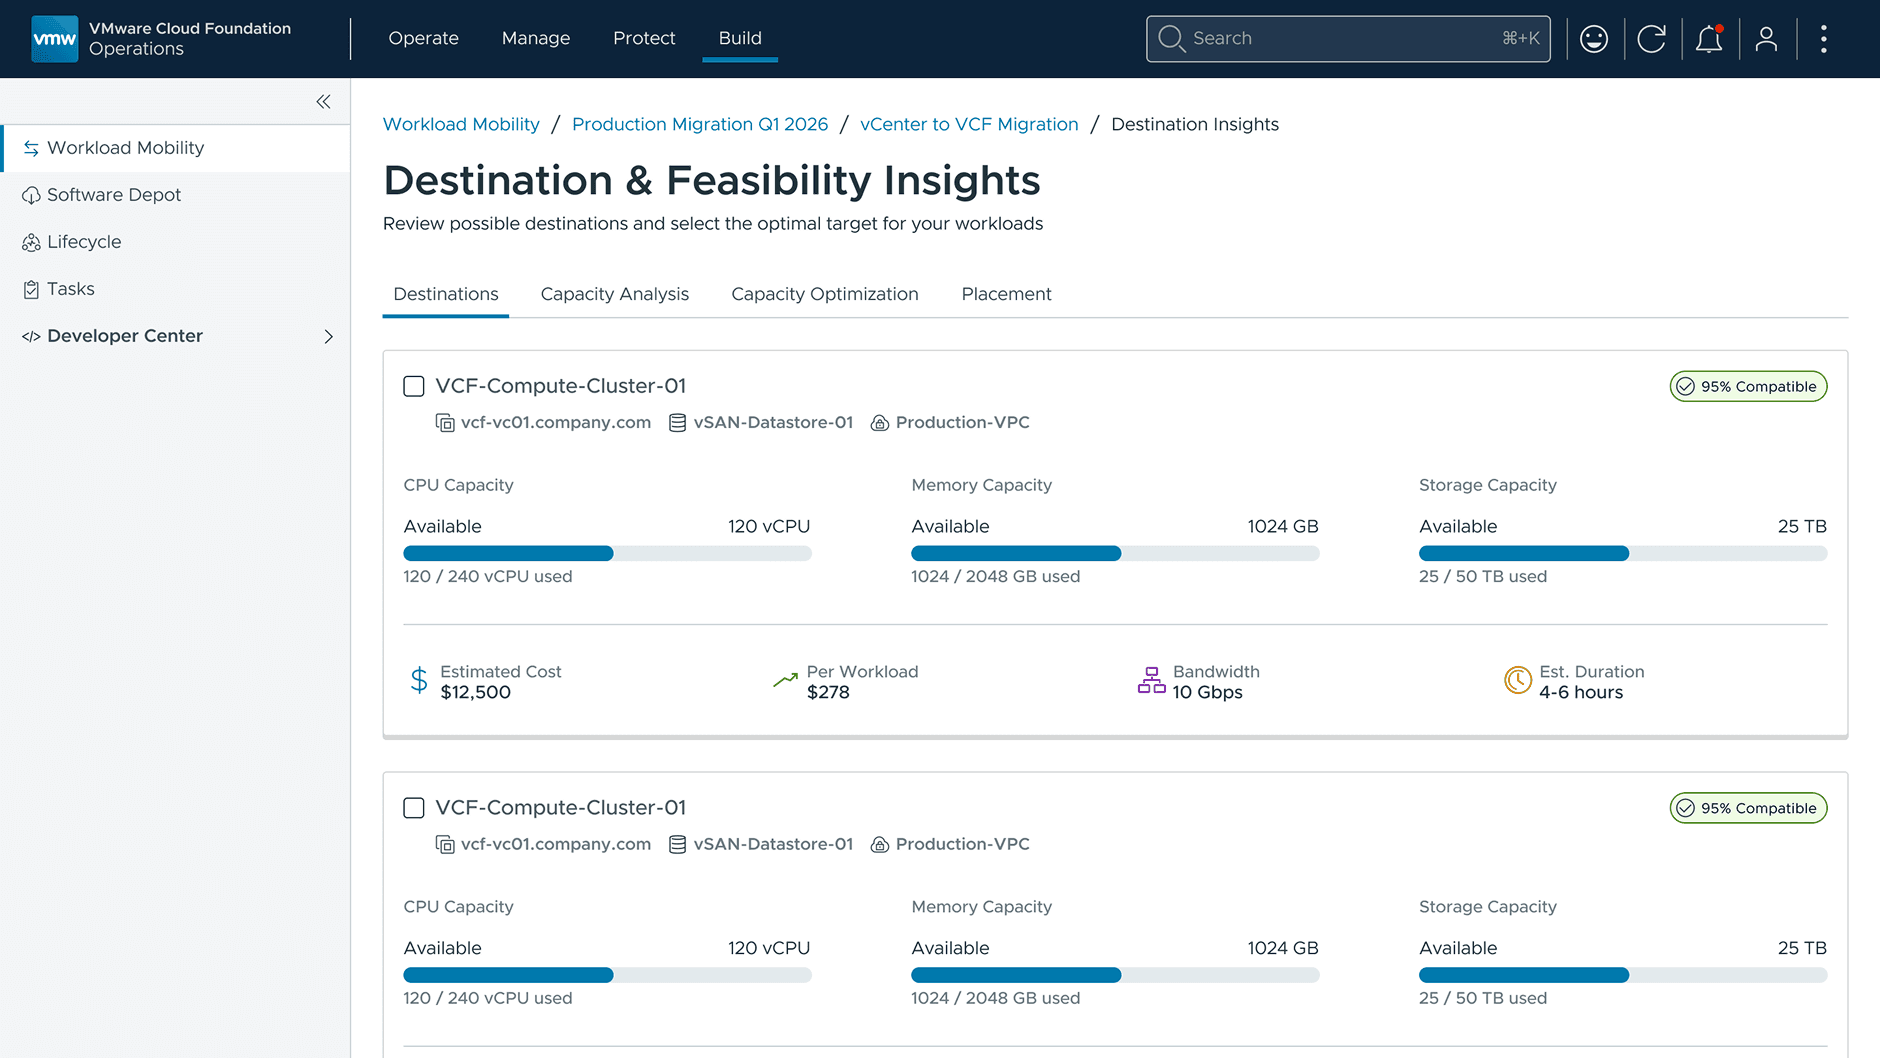Open Tasks in sidebar

click(x=175, y=289)
